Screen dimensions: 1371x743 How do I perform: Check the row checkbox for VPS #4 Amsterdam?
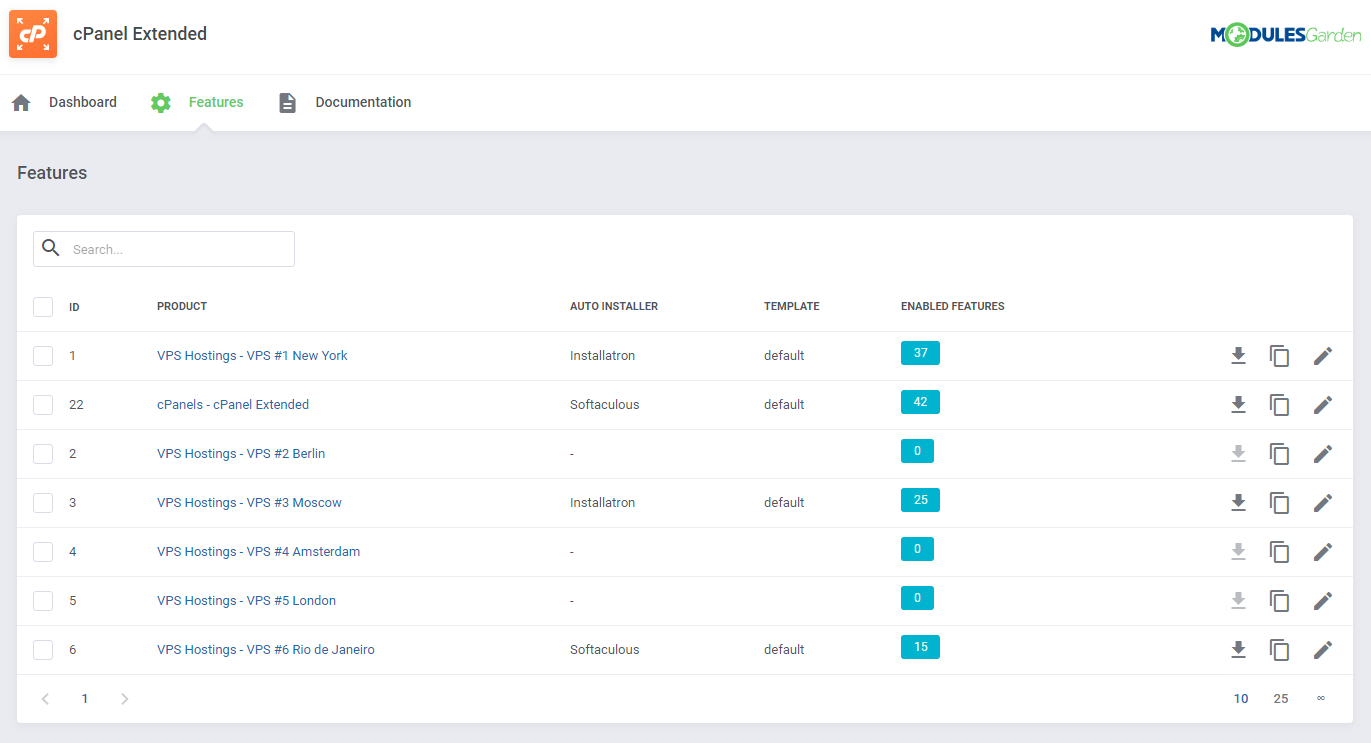pos(43,551)
